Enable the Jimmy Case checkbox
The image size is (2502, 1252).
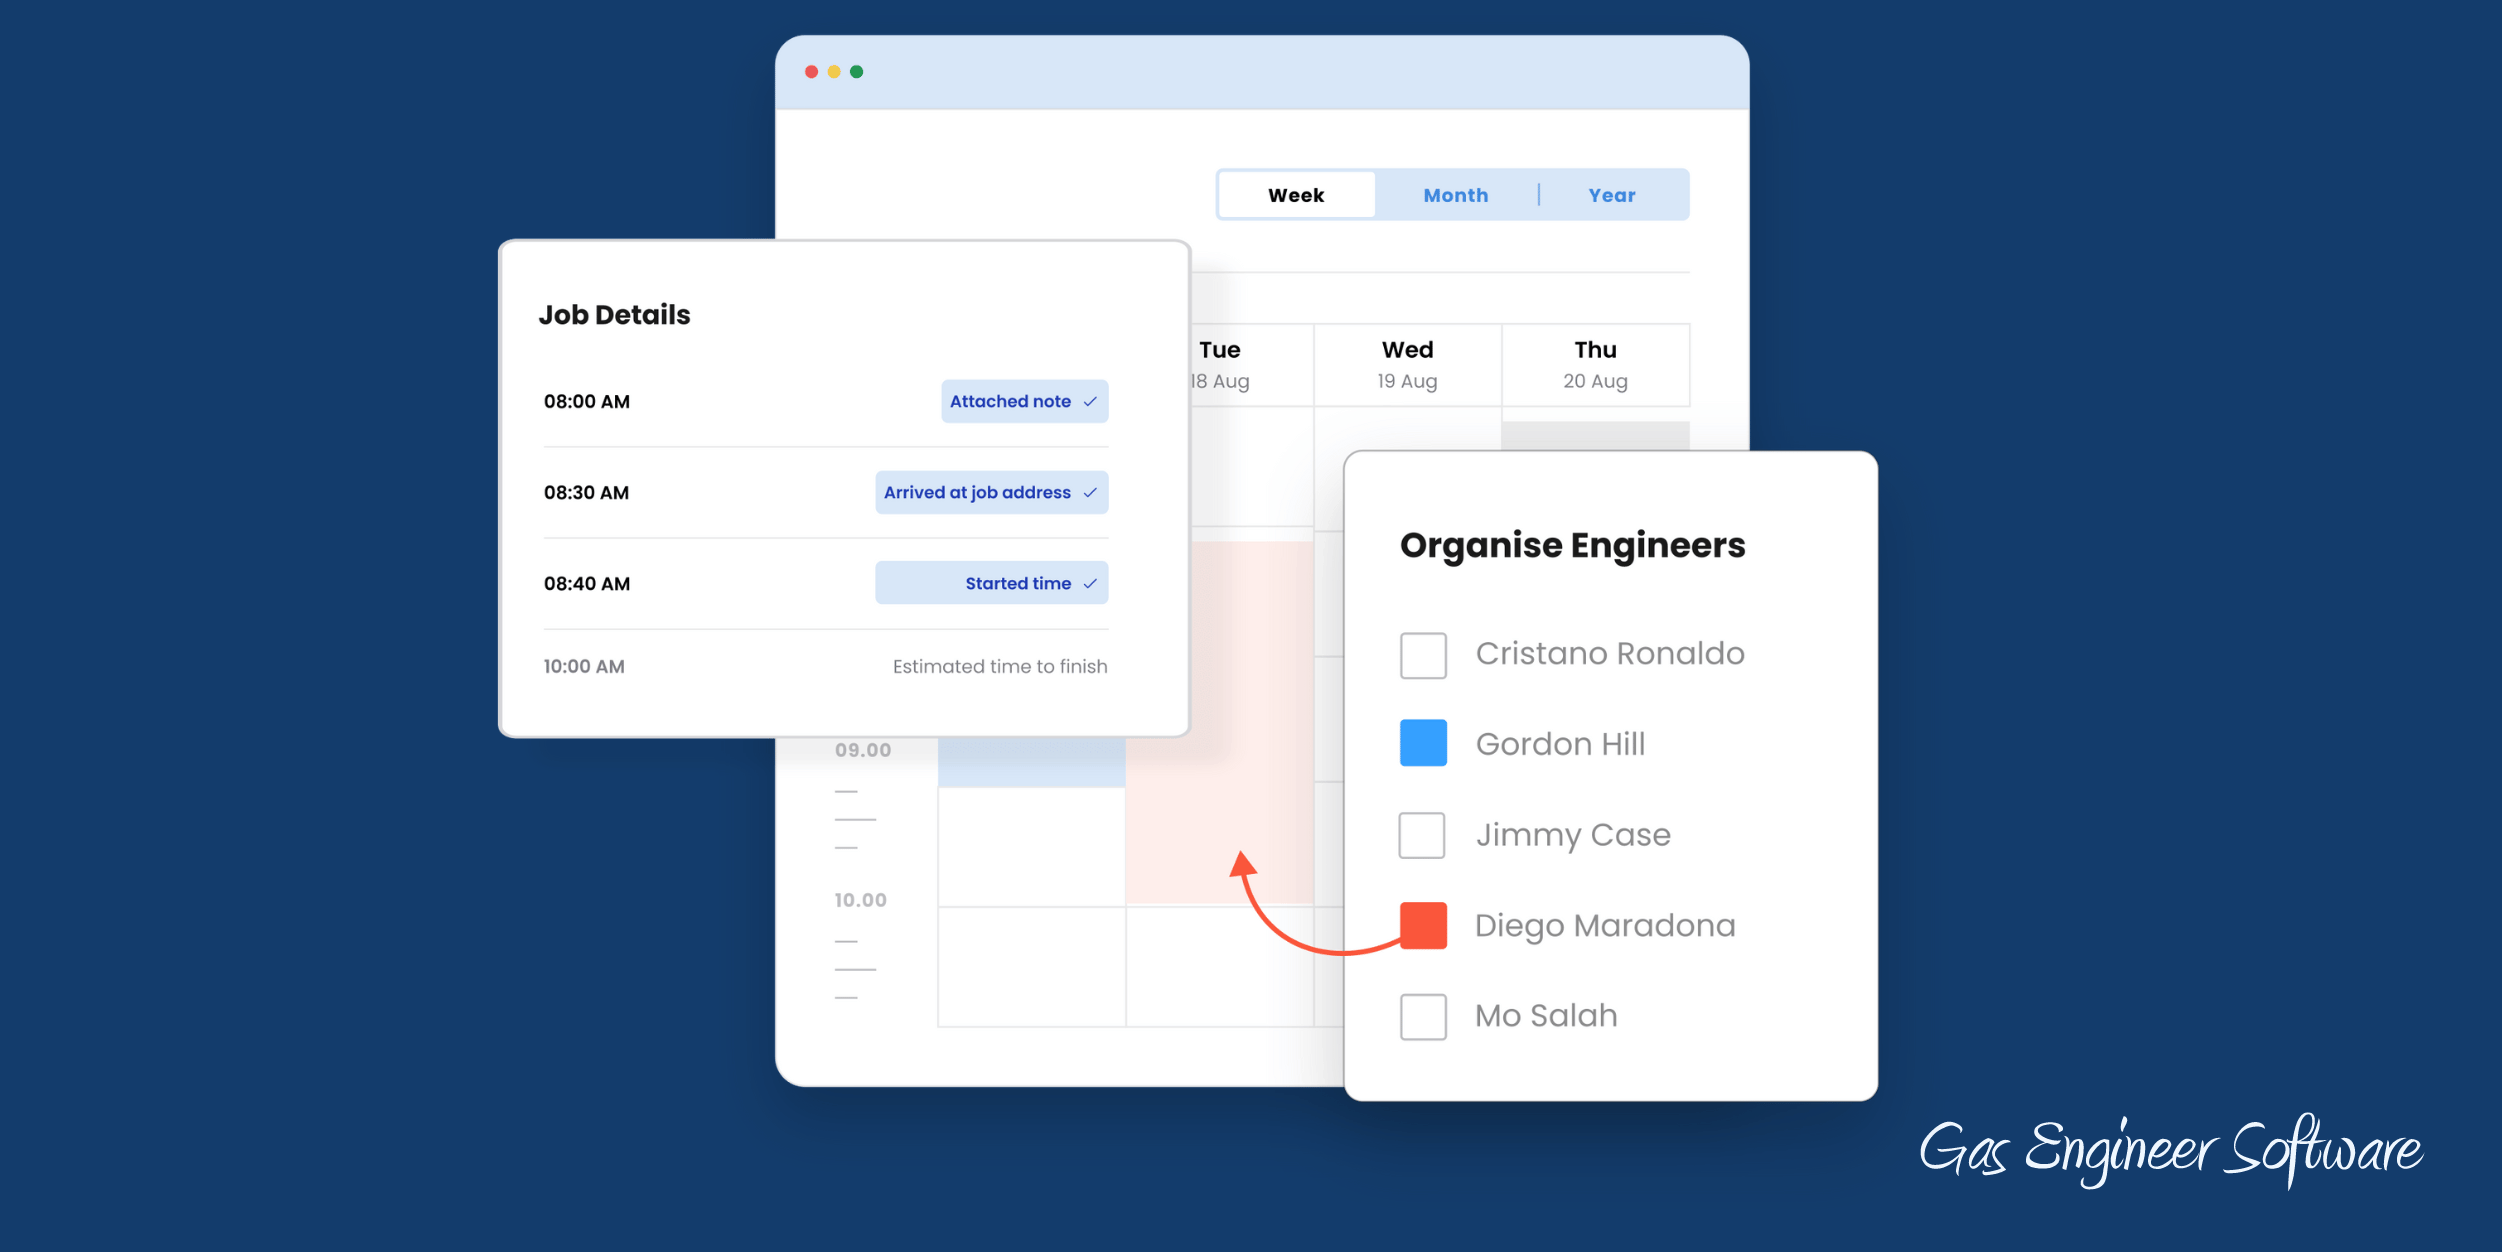click(x=1422, y=836)
